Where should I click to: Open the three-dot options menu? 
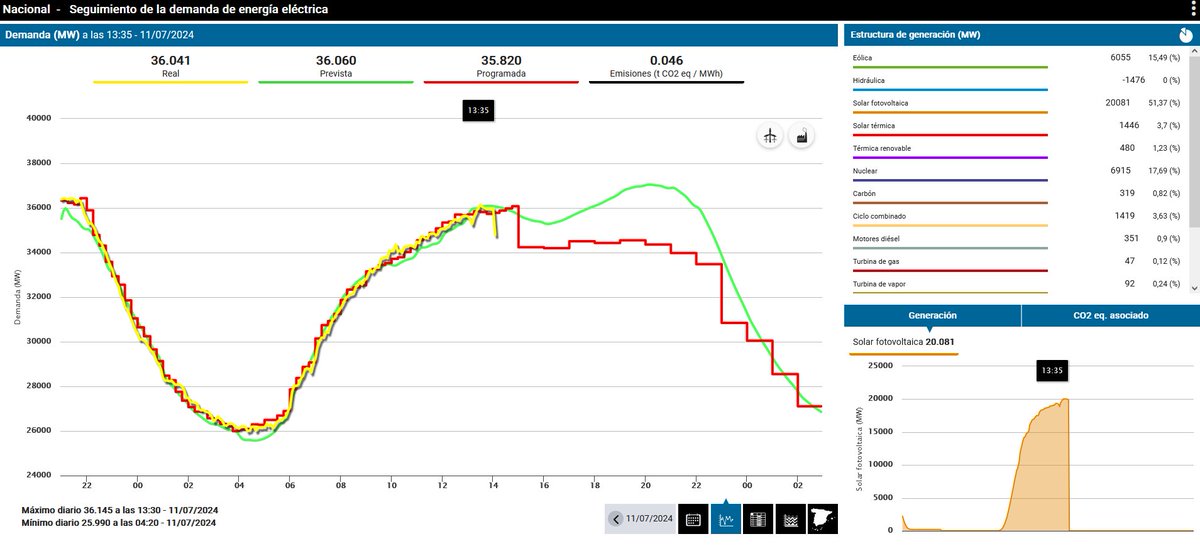pos(1193,9)
